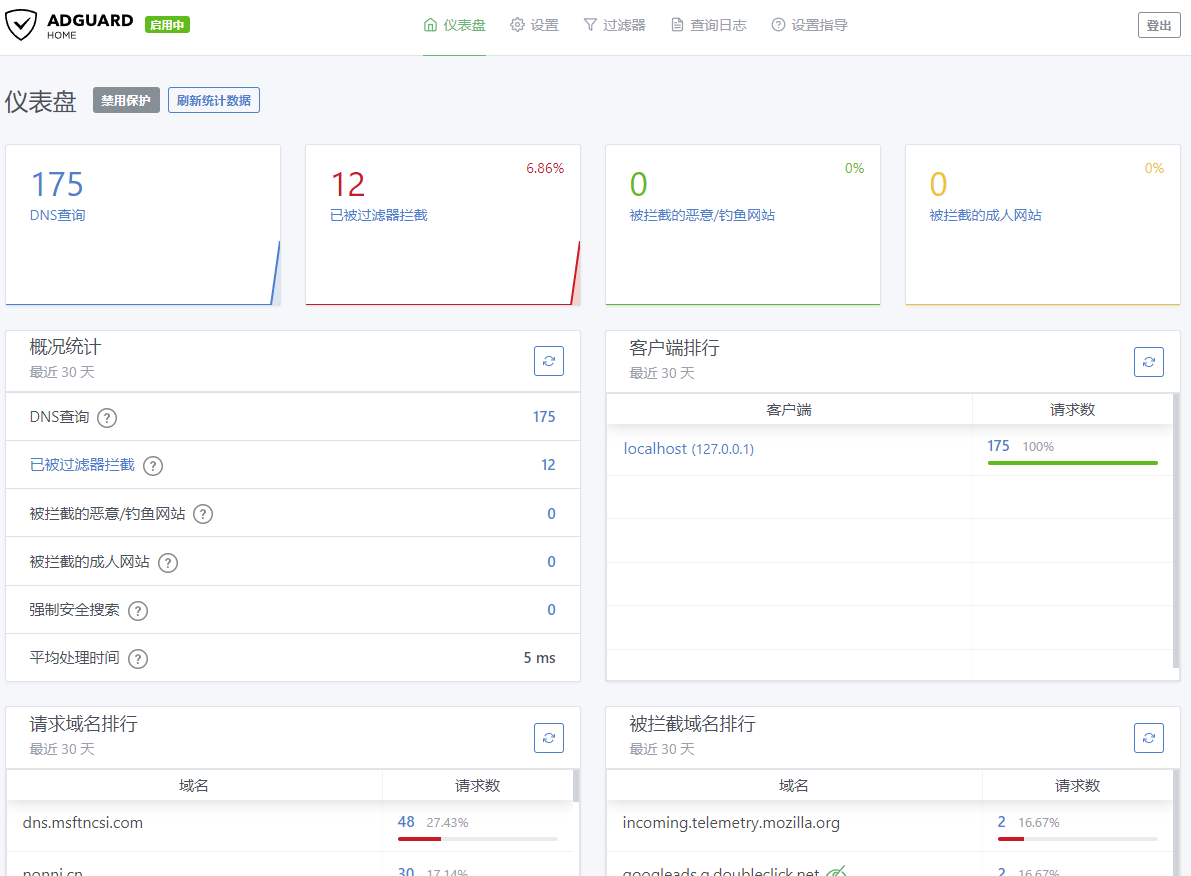Viewport: 1191px width, 876px height.
Task: Click the green localhost request progress bar
Action: click(1072, 463)
